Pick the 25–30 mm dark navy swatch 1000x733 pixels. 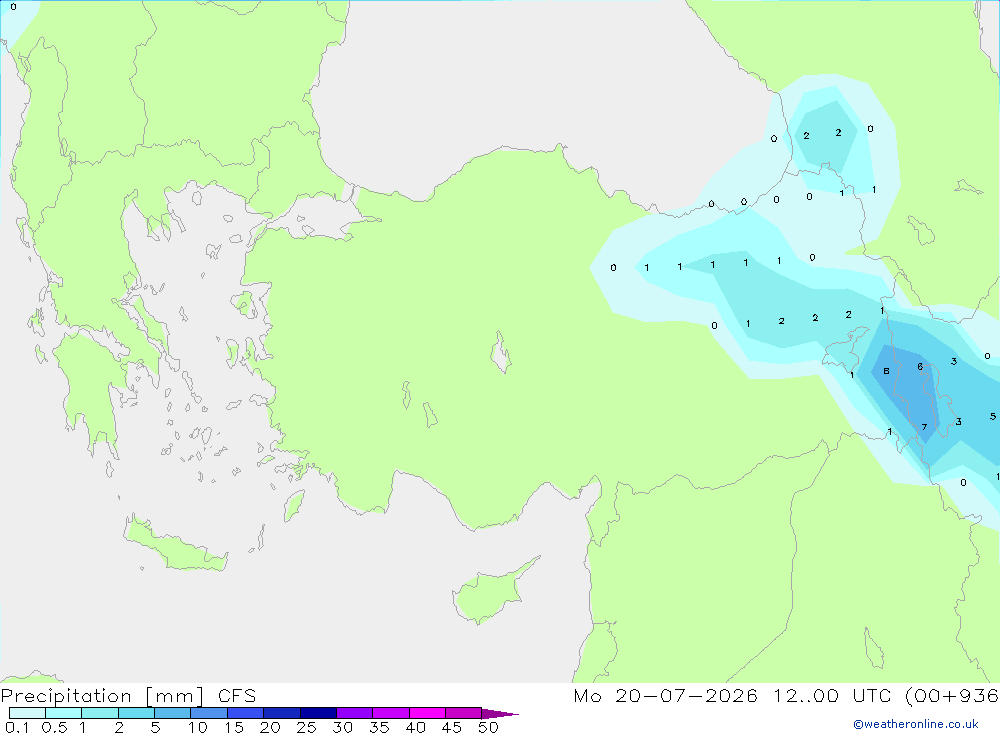point(318,713)
